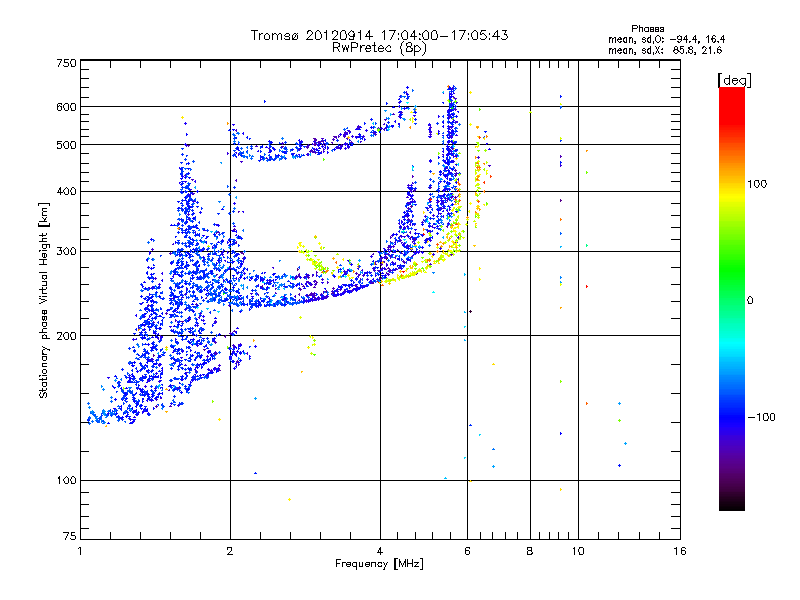
Task: Click 'mean, sd,O: -94.4, 16.4' text
Action: coord(666,39)
